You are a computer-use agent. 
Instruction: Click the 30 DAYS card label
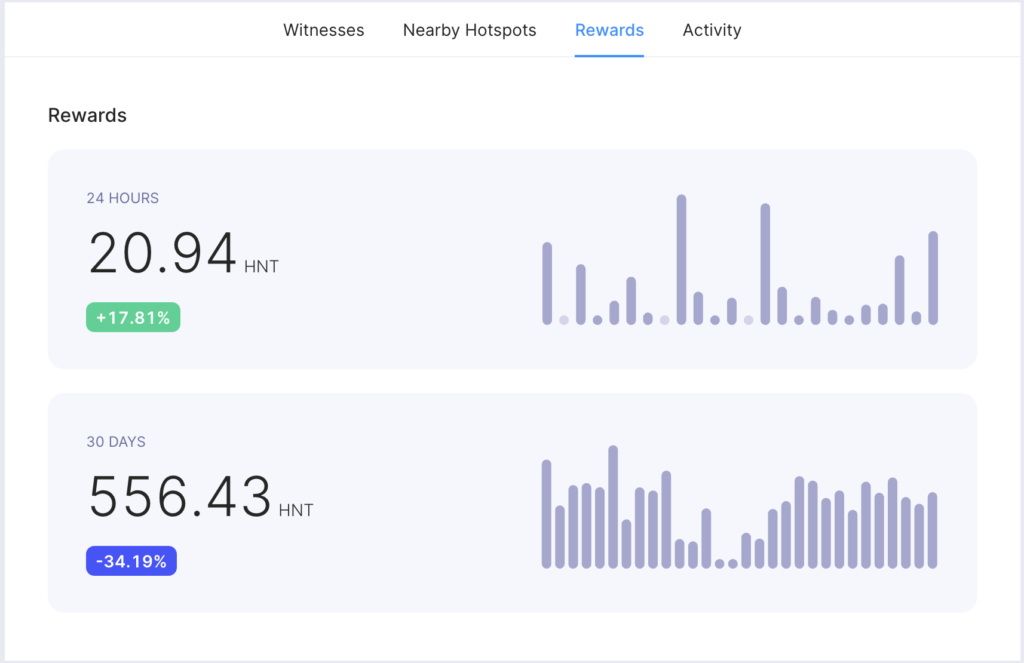click(116, 441)
